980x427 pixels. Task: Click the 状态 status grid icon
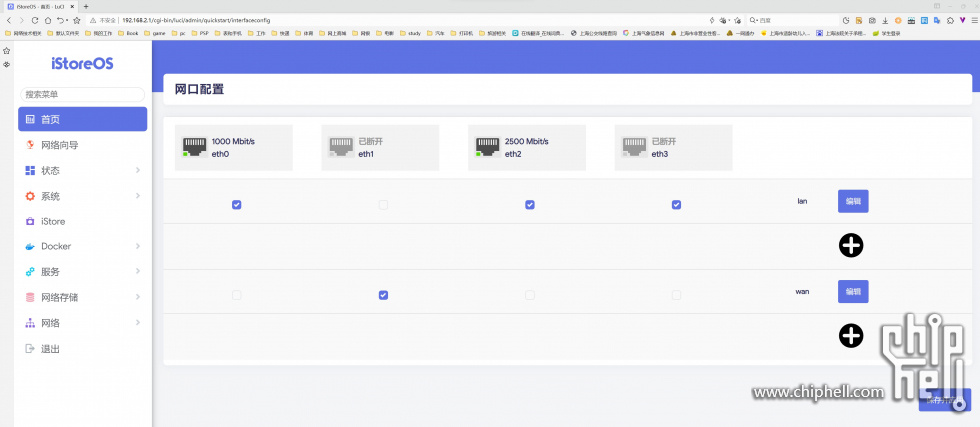coord(30,171)
